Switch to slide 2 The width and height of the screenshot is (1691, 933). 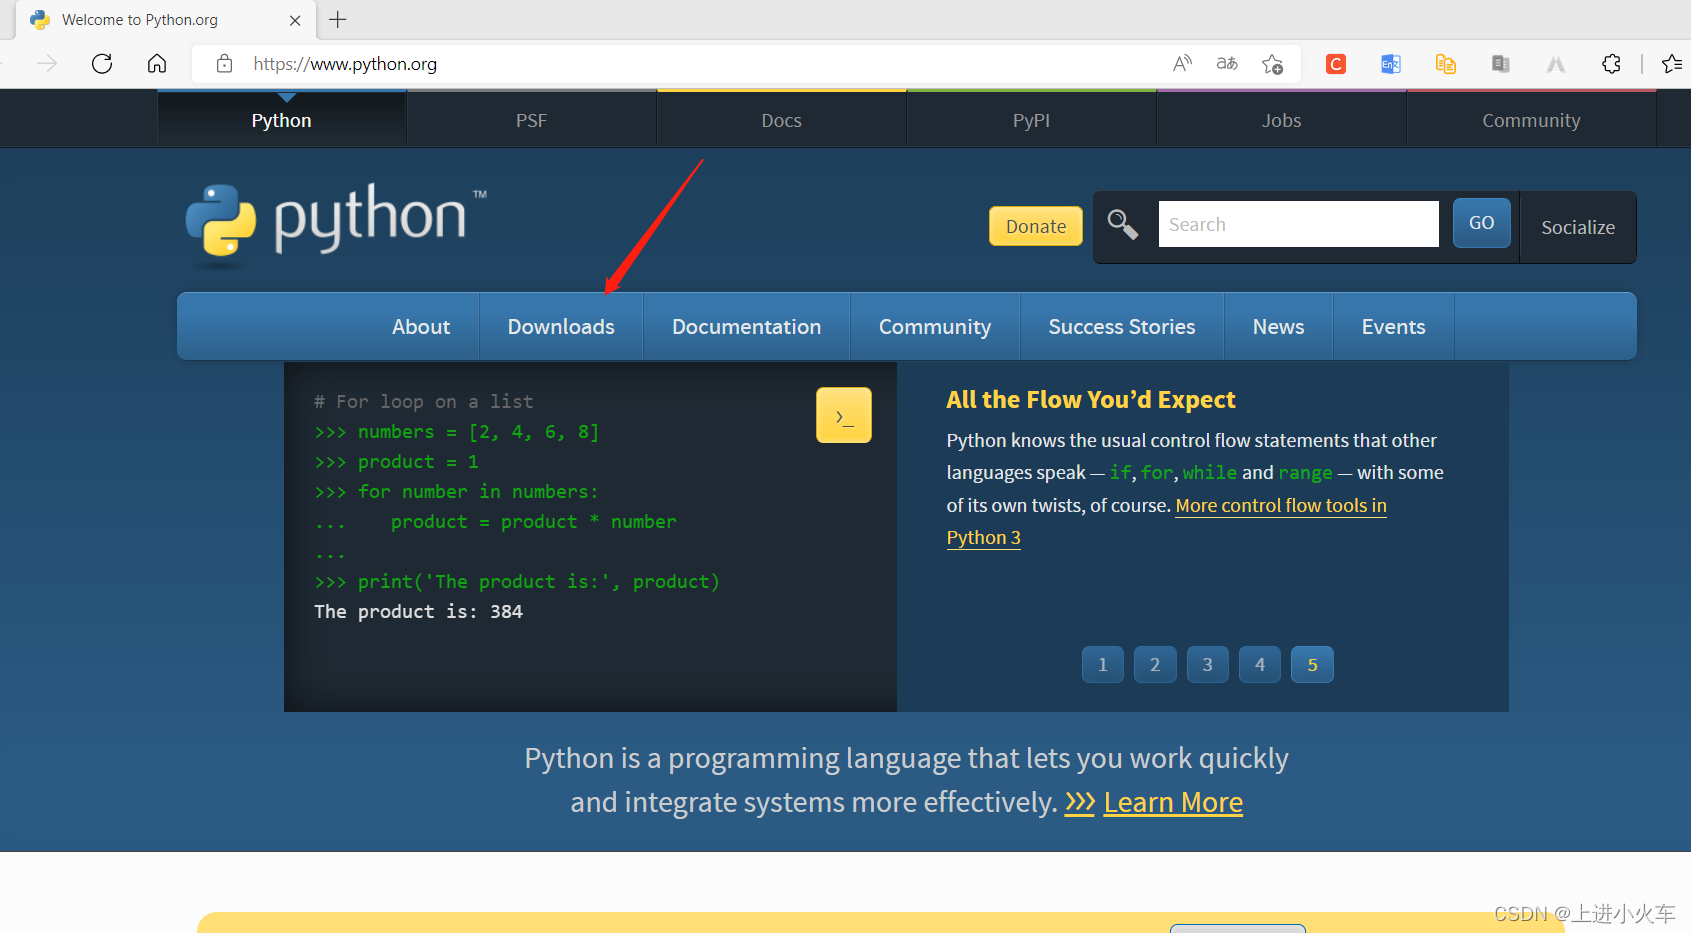pos(1155,665)
